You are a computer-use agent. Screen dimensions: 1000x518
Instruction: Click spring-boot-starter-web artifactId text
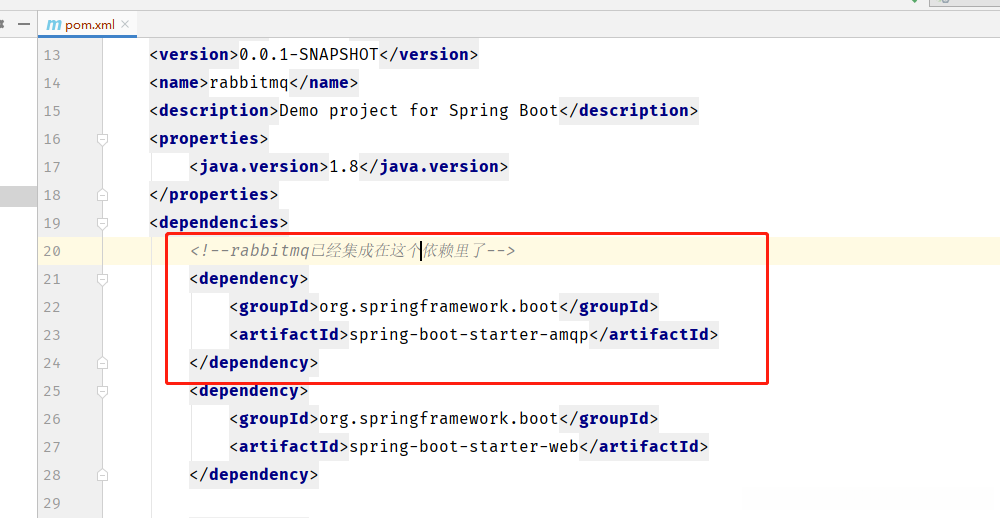tap(463, 447)
